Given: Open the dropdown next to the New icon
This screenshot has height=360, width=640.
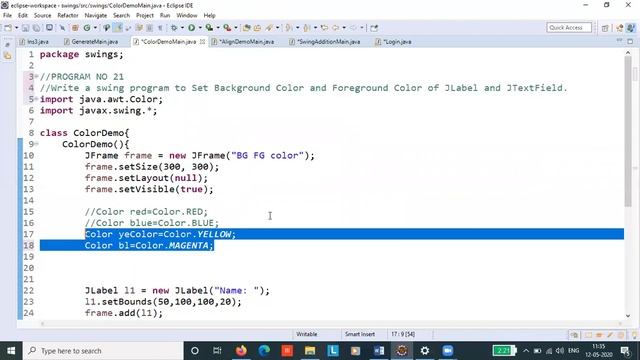Looking at the screenshot, I should coord(16,28).
